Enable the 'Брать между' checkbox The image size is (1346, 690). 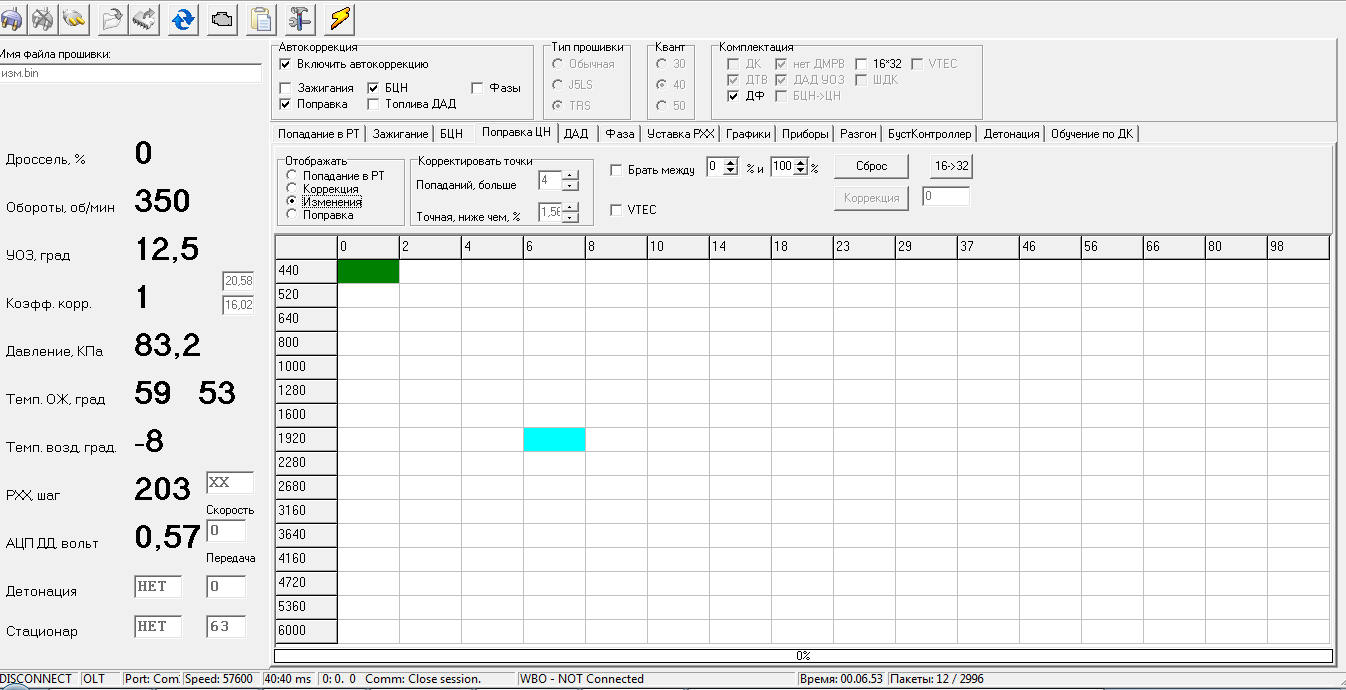pos(616,170)
